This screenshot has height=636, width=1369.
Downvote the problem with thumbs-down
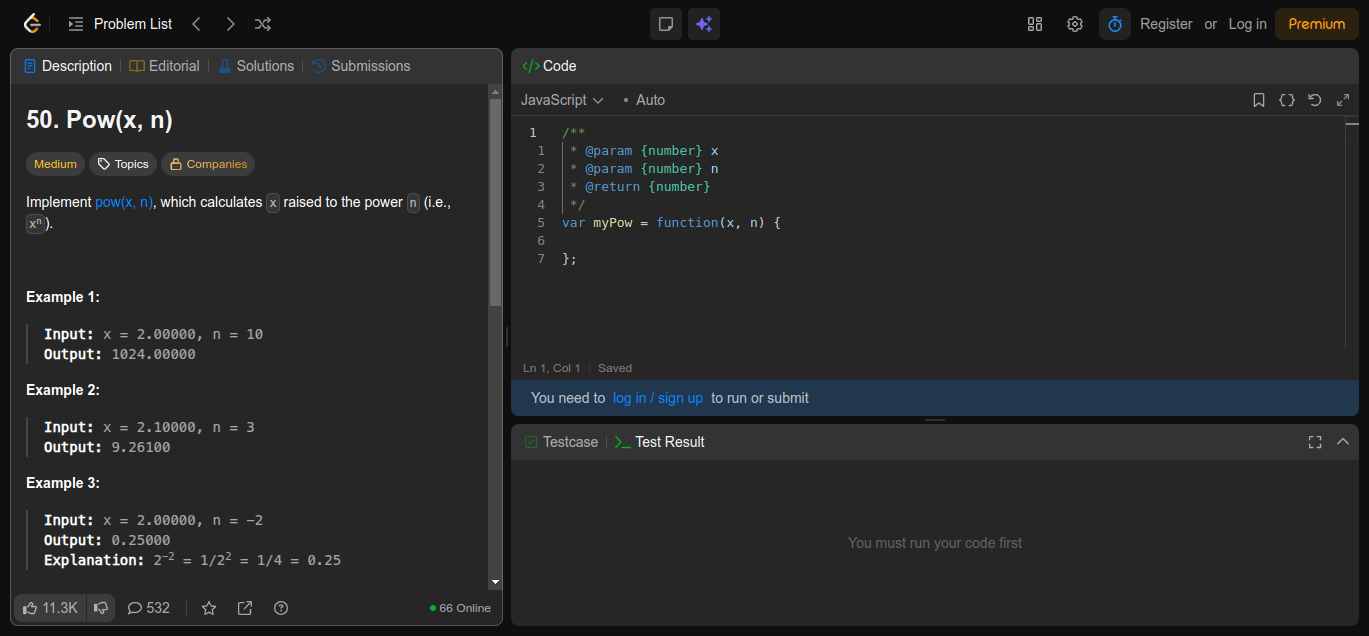coord(101,608)
